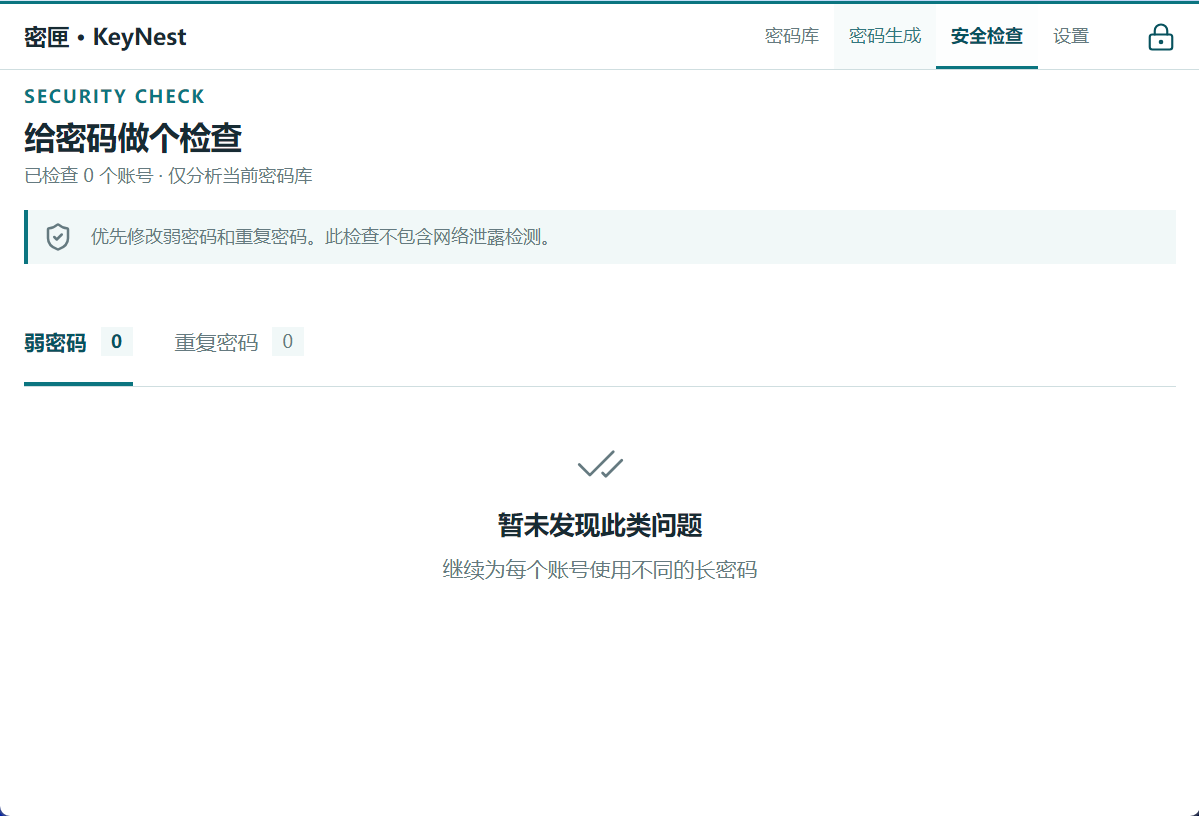Switch to the 密码生成 tab
Viewport: 1199px width, 816px height.
pos(885,36)
